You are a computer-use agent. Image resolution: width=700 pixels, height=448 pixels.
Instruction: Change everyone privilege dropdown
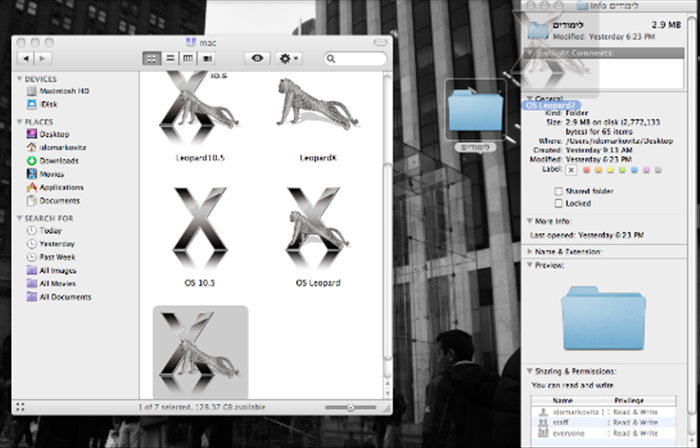(633, 434)
